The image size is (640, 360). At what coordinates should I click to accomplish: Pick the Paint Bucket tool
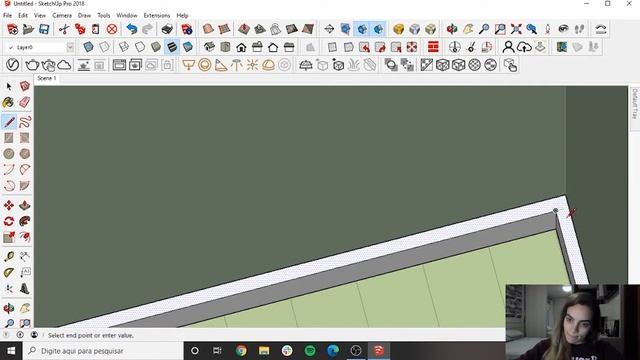[8, 102]
